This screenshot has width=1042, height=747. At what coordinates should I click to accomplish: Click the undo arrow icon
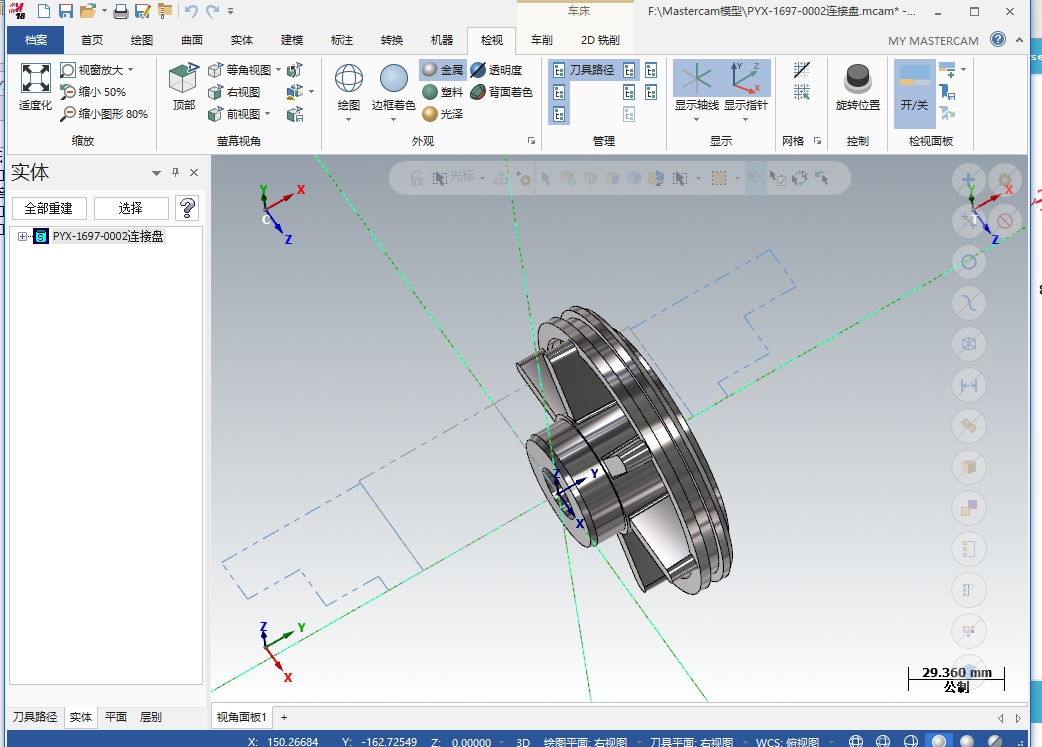[x=191, y=11]
